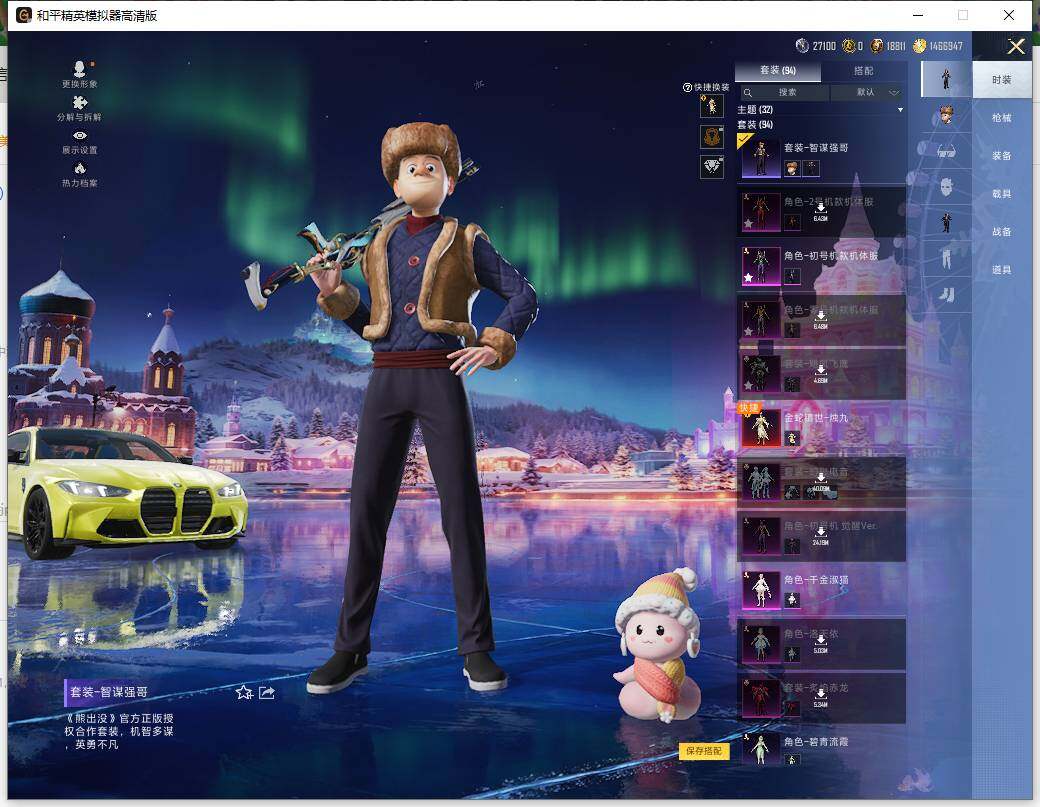Select the 角色-千金淑猫 outfit row
Viewport: 1040px width, 807px height.
point(822,589)
